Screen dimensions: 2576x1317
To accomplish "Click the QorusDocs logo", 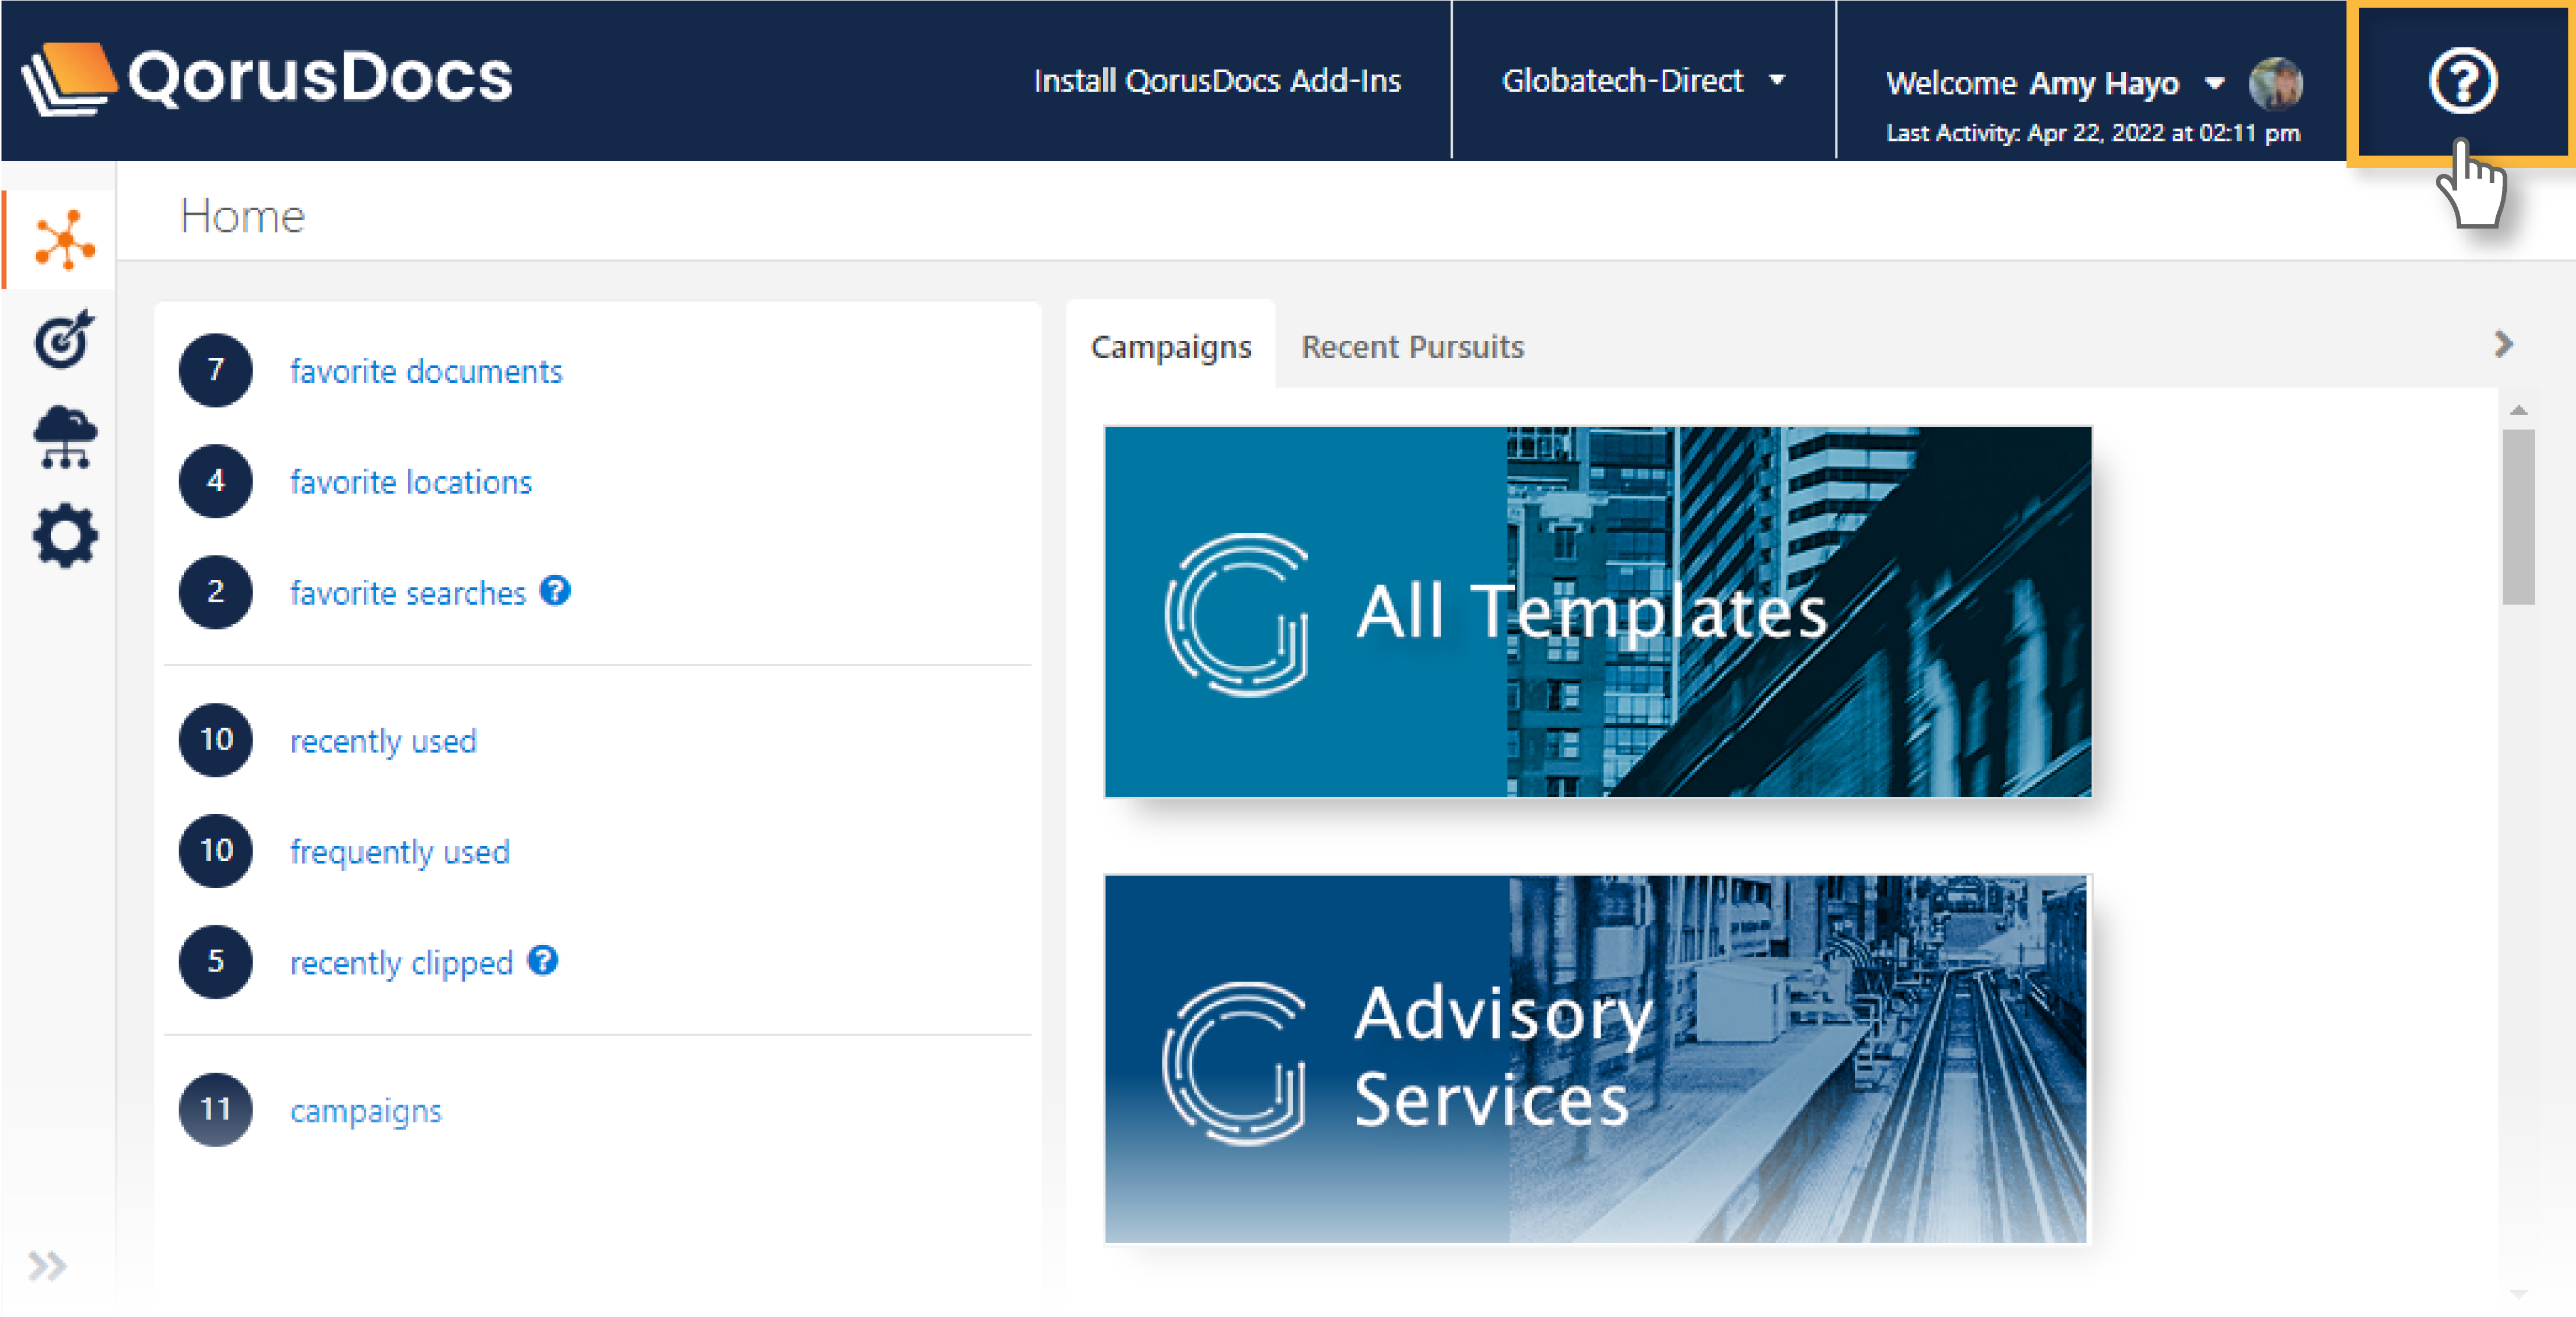I will (x=267, y=78).
